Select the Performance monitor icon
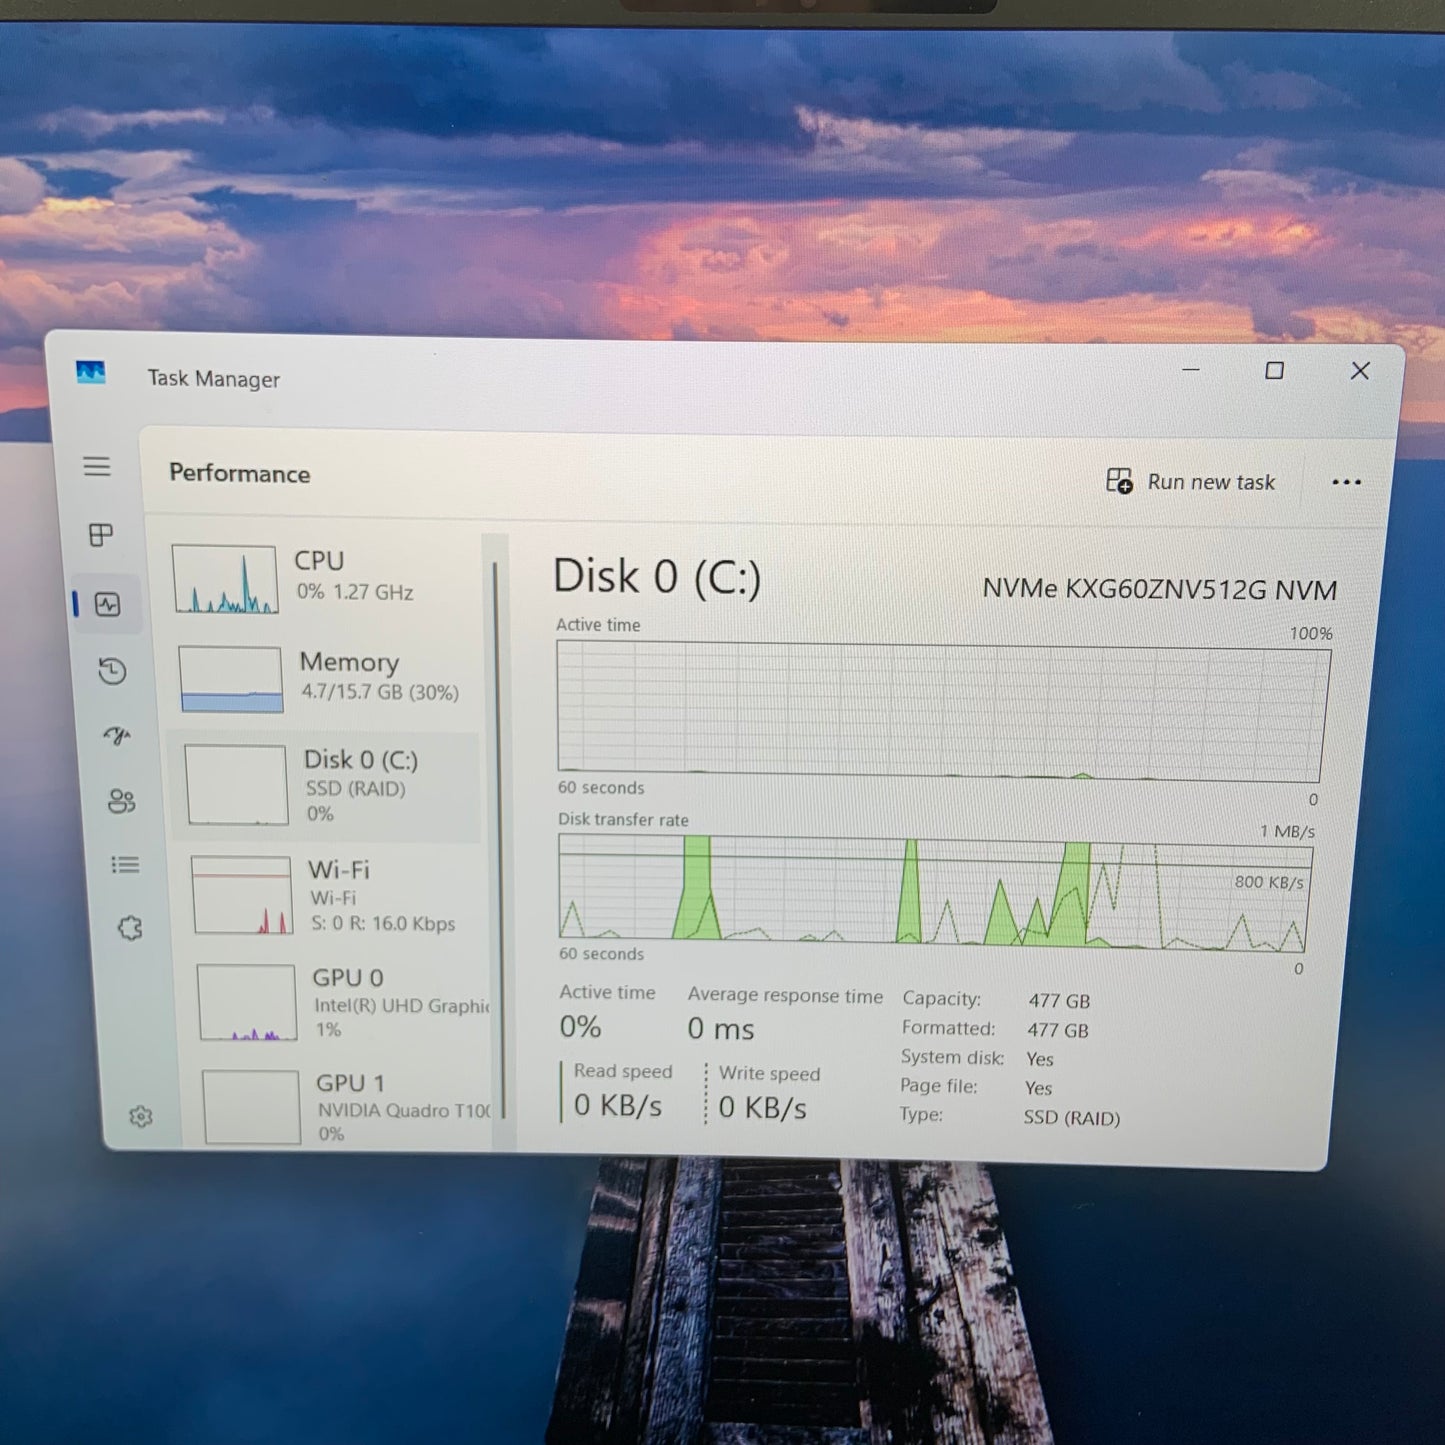The height and width of the screenshot is (1445, 1445). (x=105, y=604)
